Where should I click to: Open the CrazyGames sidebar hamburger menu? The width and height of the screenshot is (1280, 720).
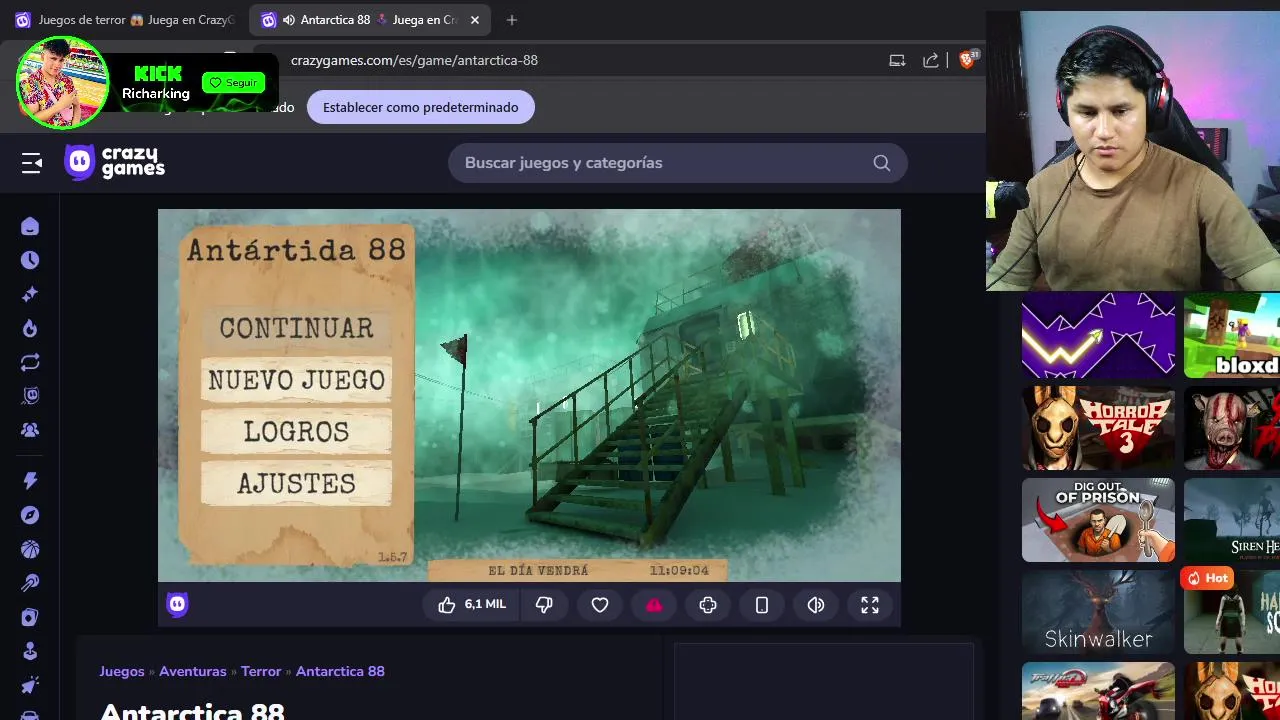[x=32, y=163]
